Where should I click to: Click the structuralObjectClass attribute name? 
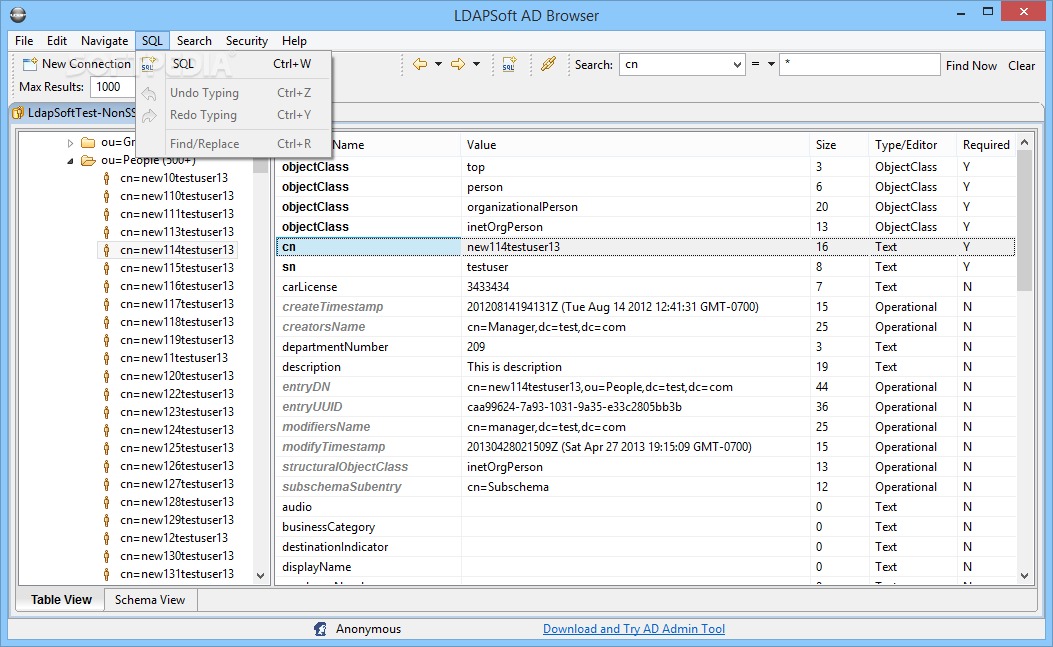[345, 467]
